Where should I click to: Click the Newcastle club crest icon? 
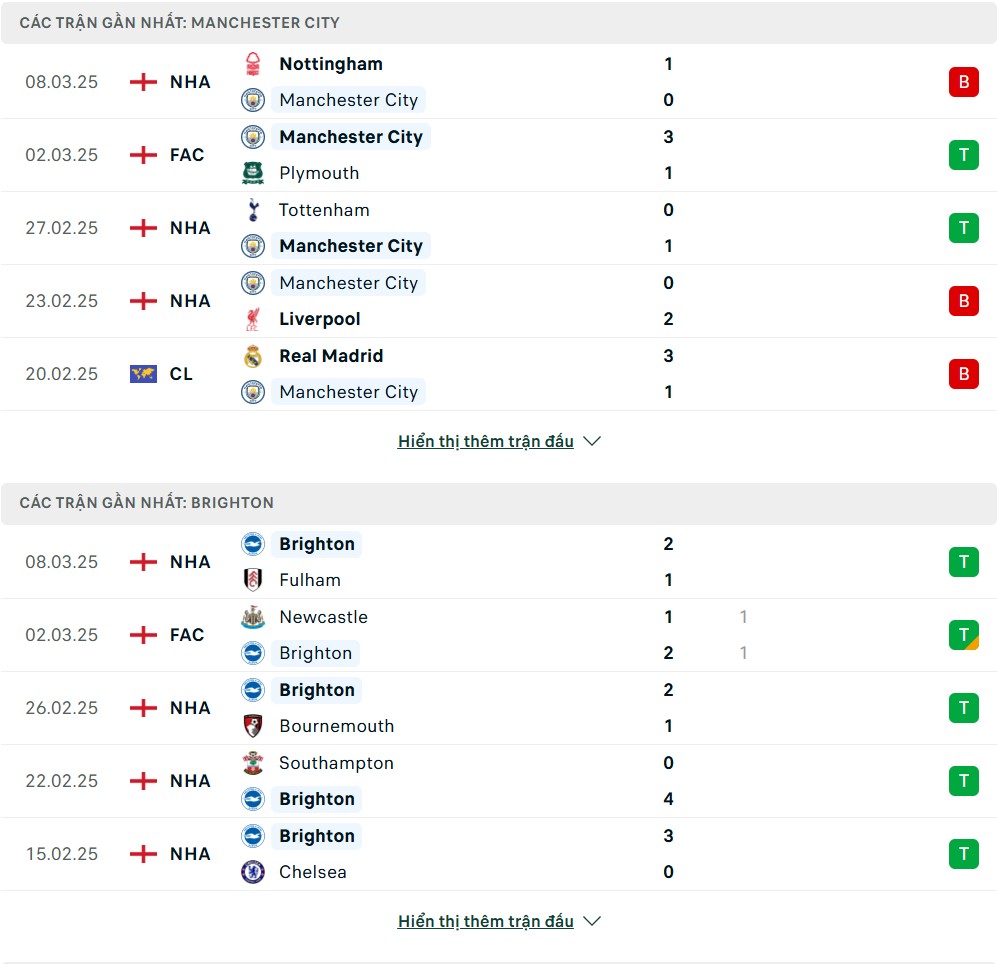[x=252, y=617]
